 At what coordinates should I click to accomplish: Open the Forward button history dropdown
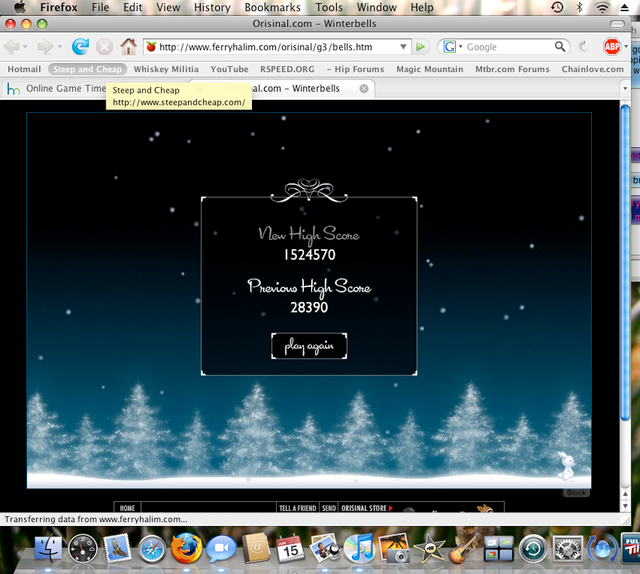pyautogui.click(x=60, y=47)
